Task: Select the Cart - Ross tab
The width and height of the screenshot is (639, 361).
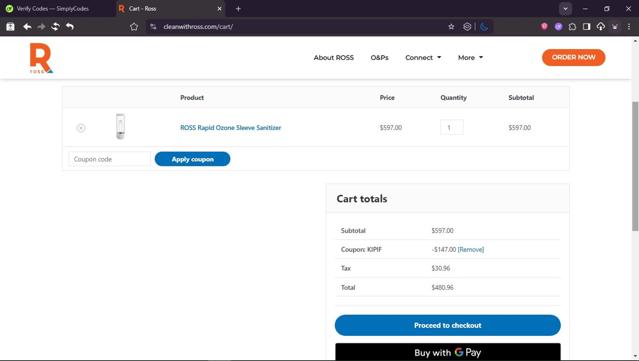Action: (x=170, y=9)
